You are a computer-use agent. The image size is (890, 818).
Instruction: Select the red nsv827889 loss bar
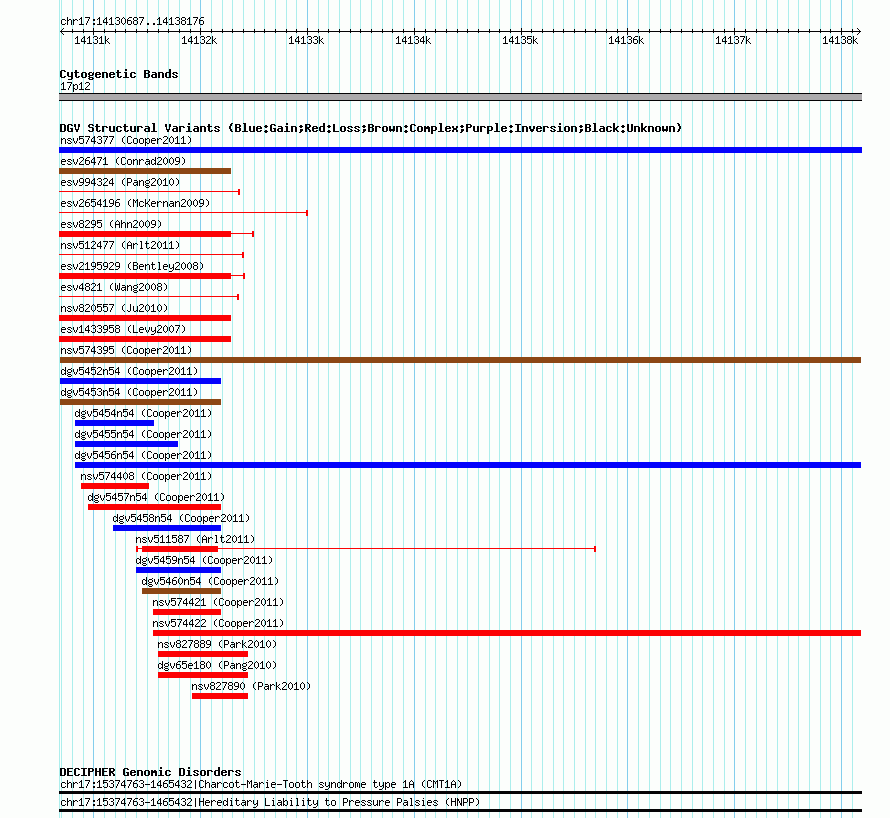(203, 654)
